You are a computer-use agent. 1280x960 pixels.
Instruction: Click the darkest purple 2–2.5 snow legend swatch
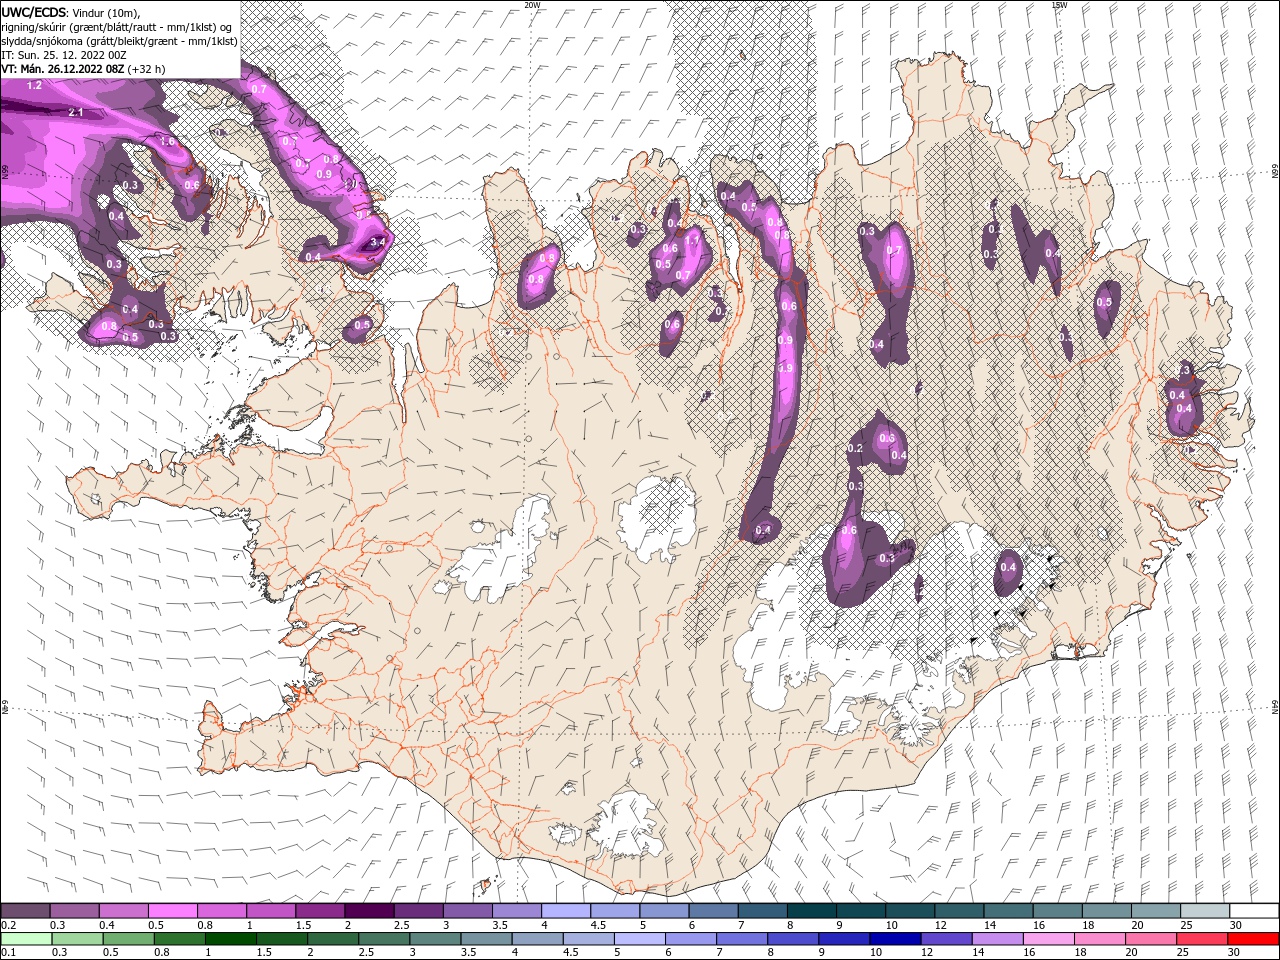[369, 910]
